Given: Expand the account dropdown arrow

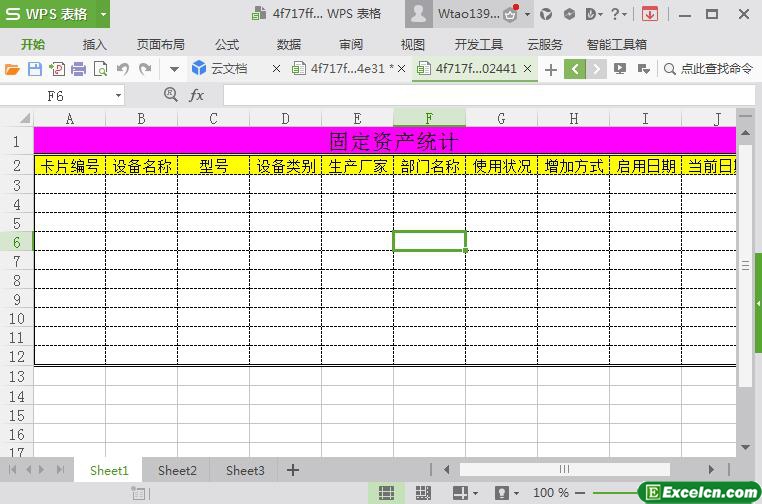Looking at the screenshot, I should coord(527,14).
